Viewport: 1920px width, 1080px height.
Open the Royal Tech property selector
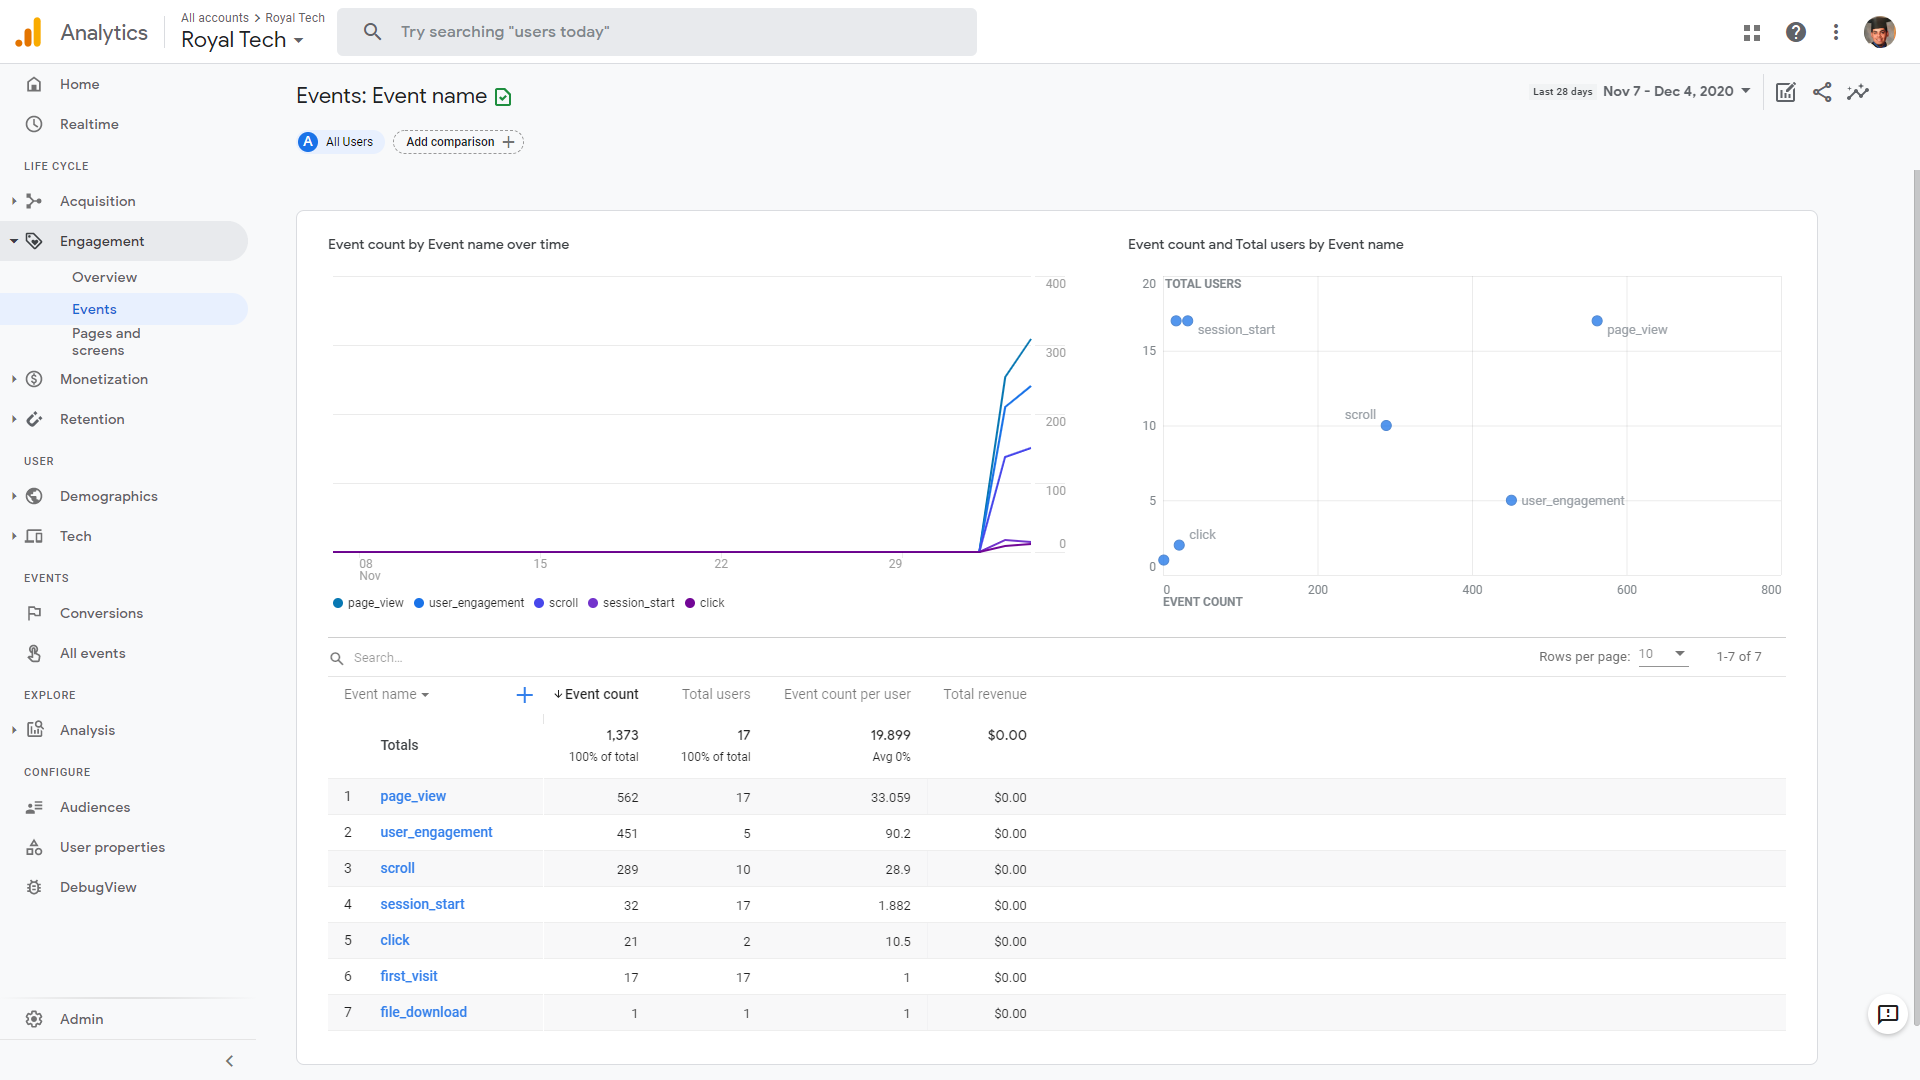click(x=242, y=40)
